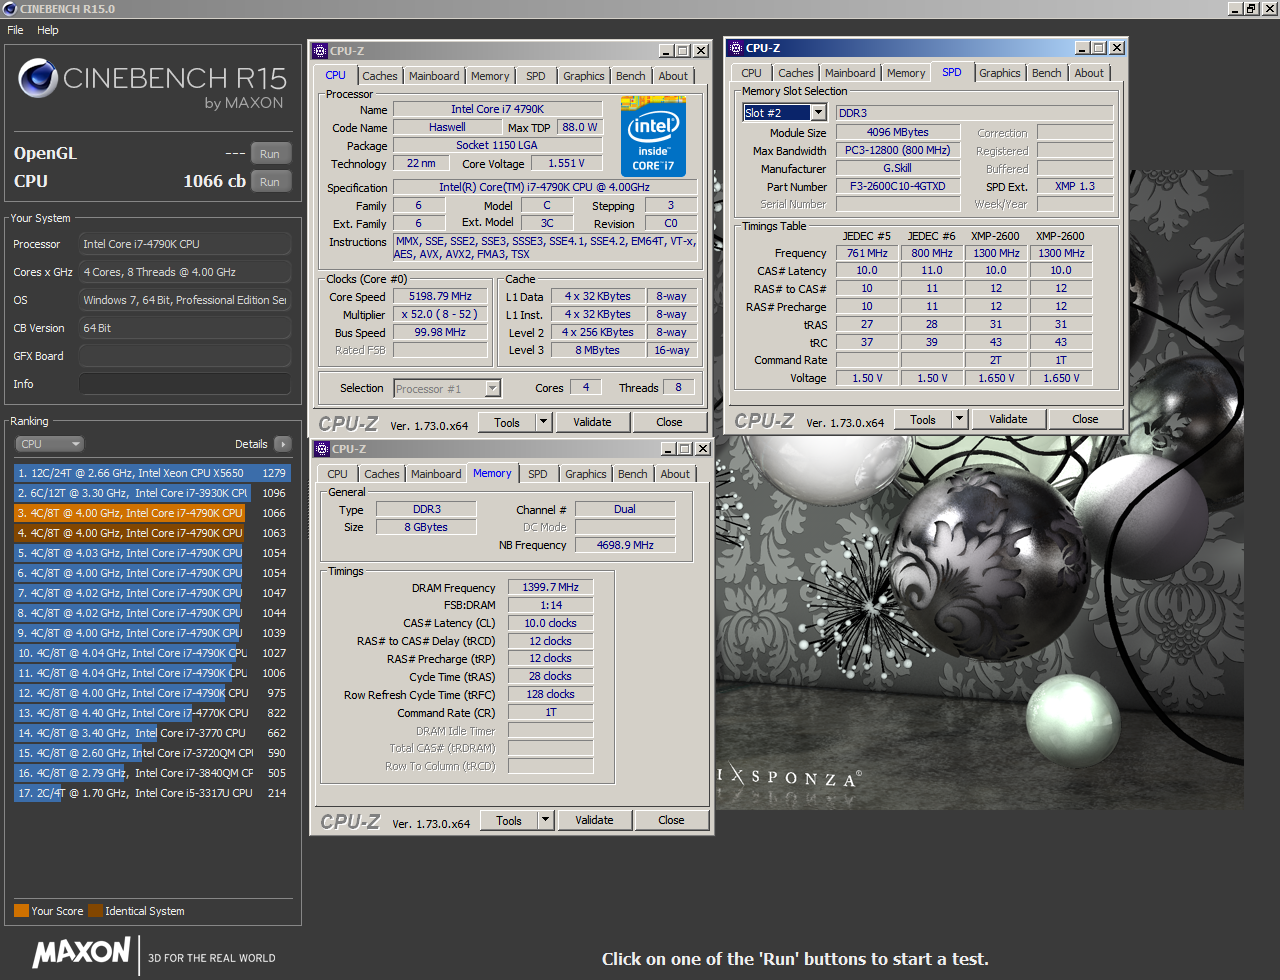Run the OpenGL benchmark test
Viewport: 1280px width, 980px height.
pyautogui.click(x=270, y=154)
